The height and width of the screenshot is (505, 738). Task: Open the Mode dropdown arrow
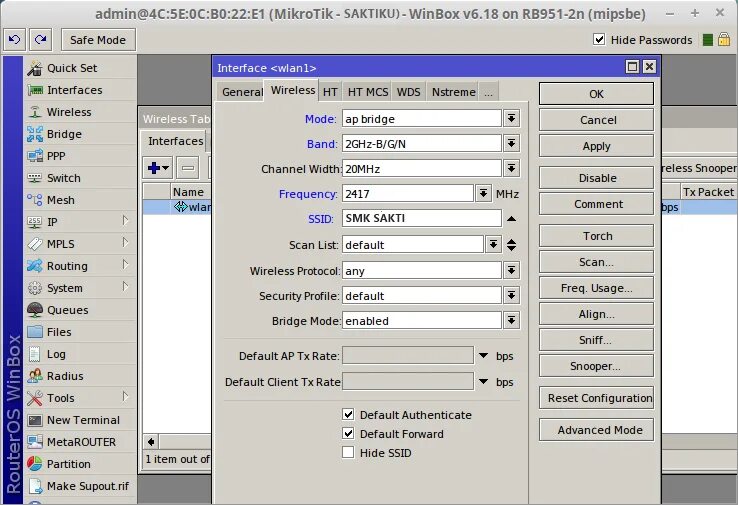tap(512, 119)
